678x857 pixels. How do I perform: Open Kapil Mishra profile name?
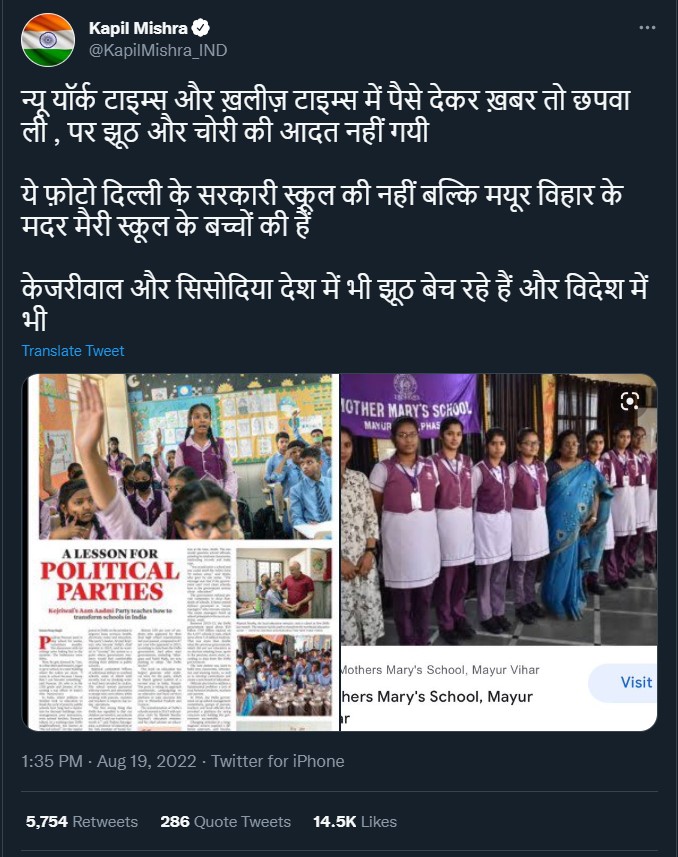pos(138,28)
